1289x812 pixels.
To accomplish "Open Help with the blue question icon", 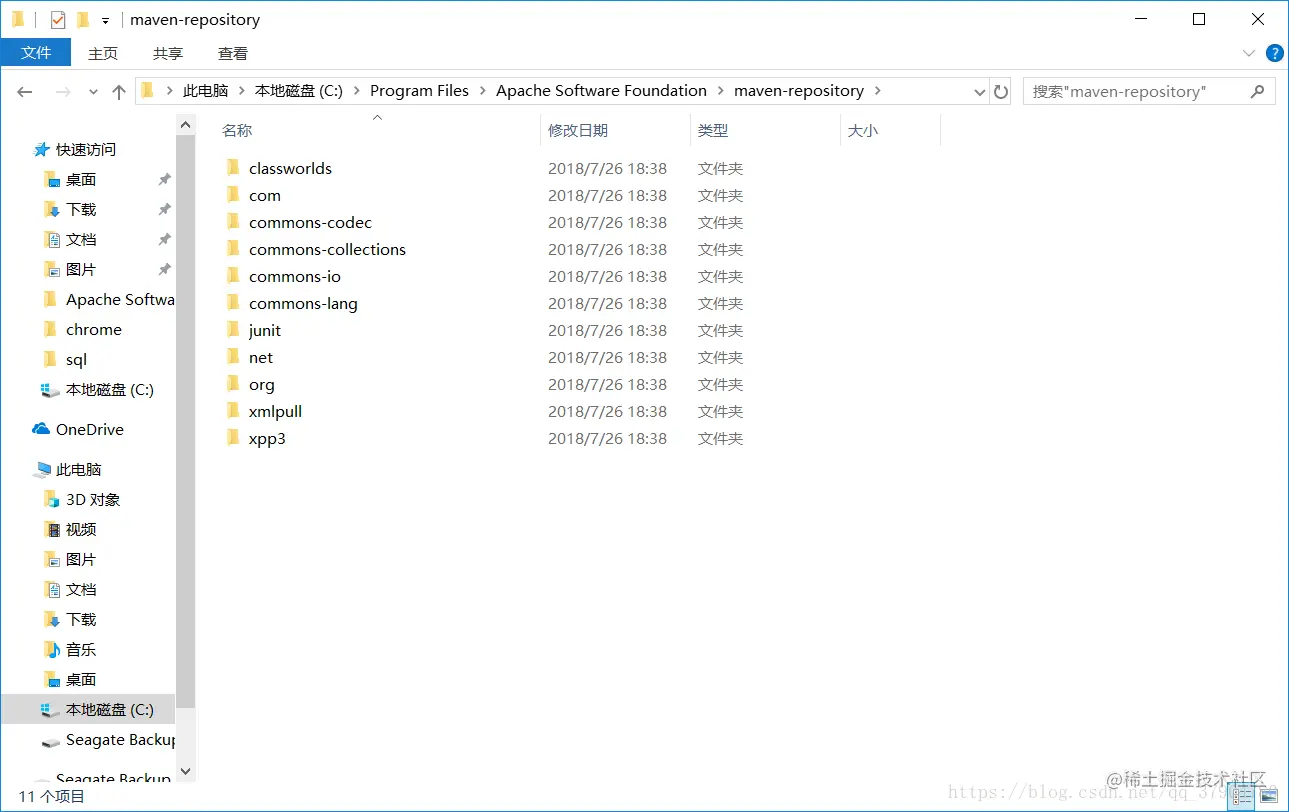I will (1274, 53).
